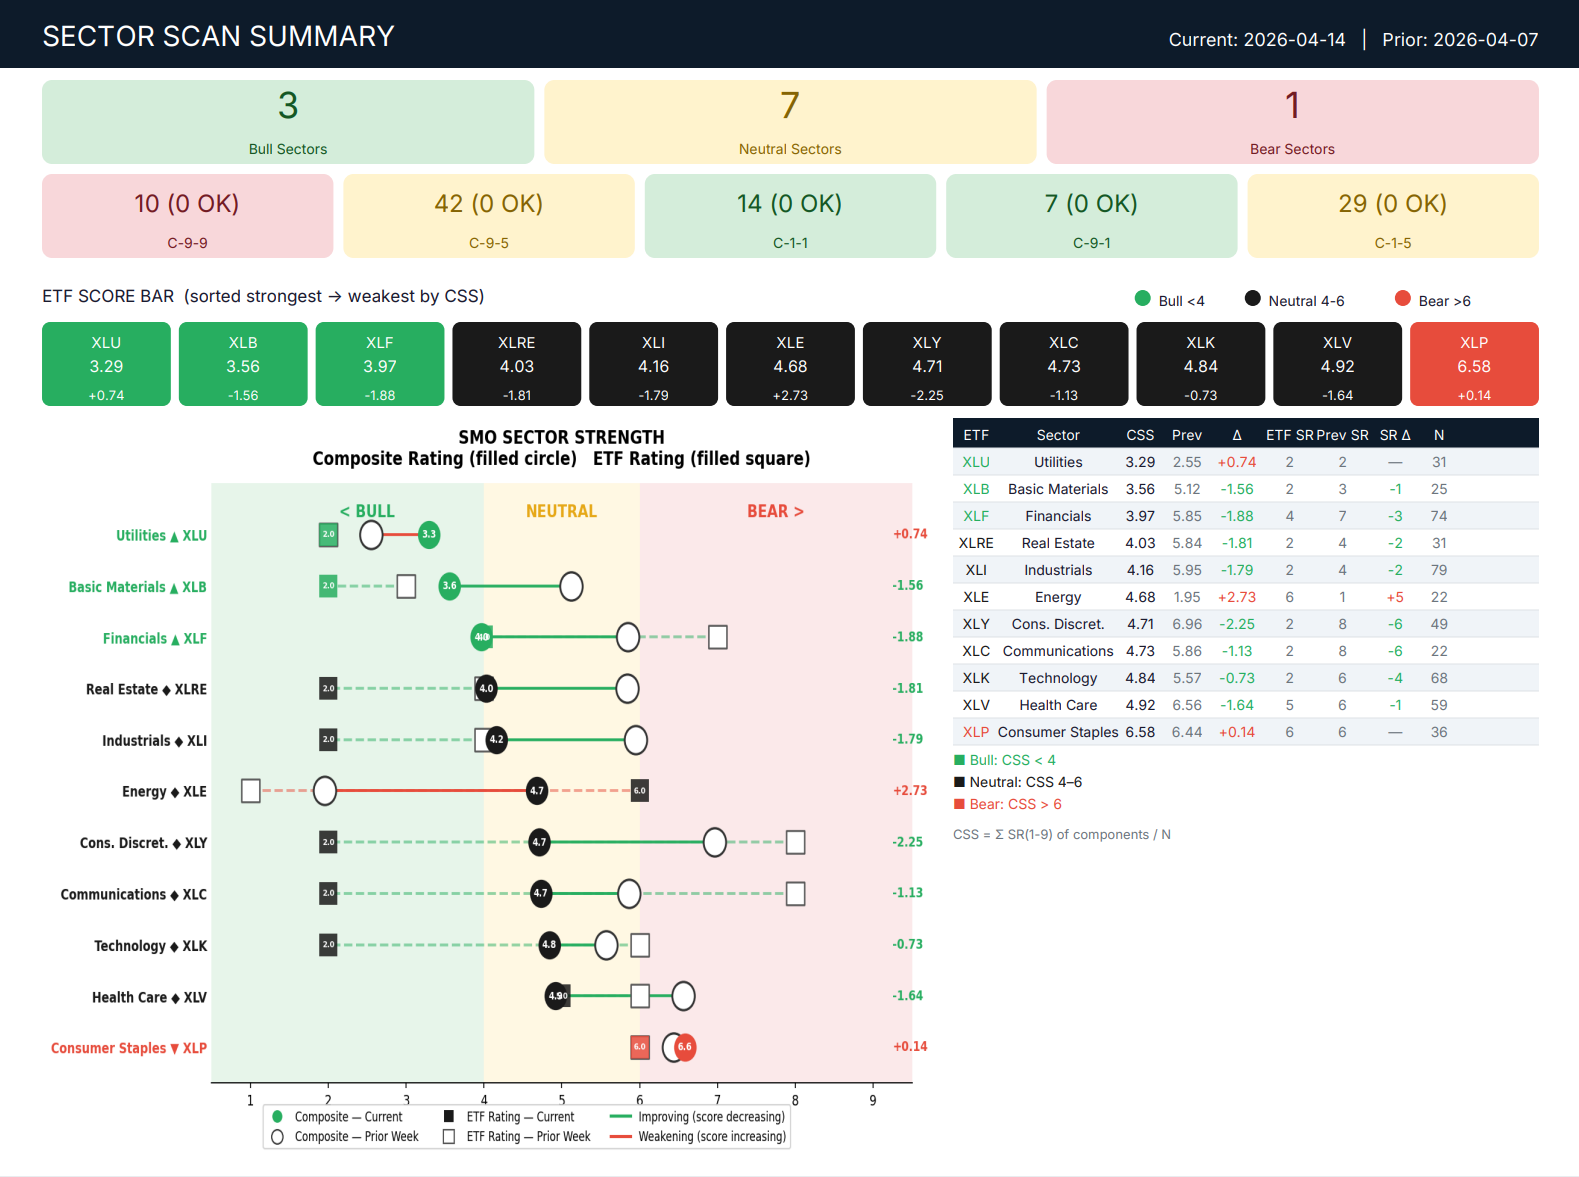Click the Basic Materials 3.6 composite marker
This screenshot has width=1579, height=1177.
click(x=450, y=586)
